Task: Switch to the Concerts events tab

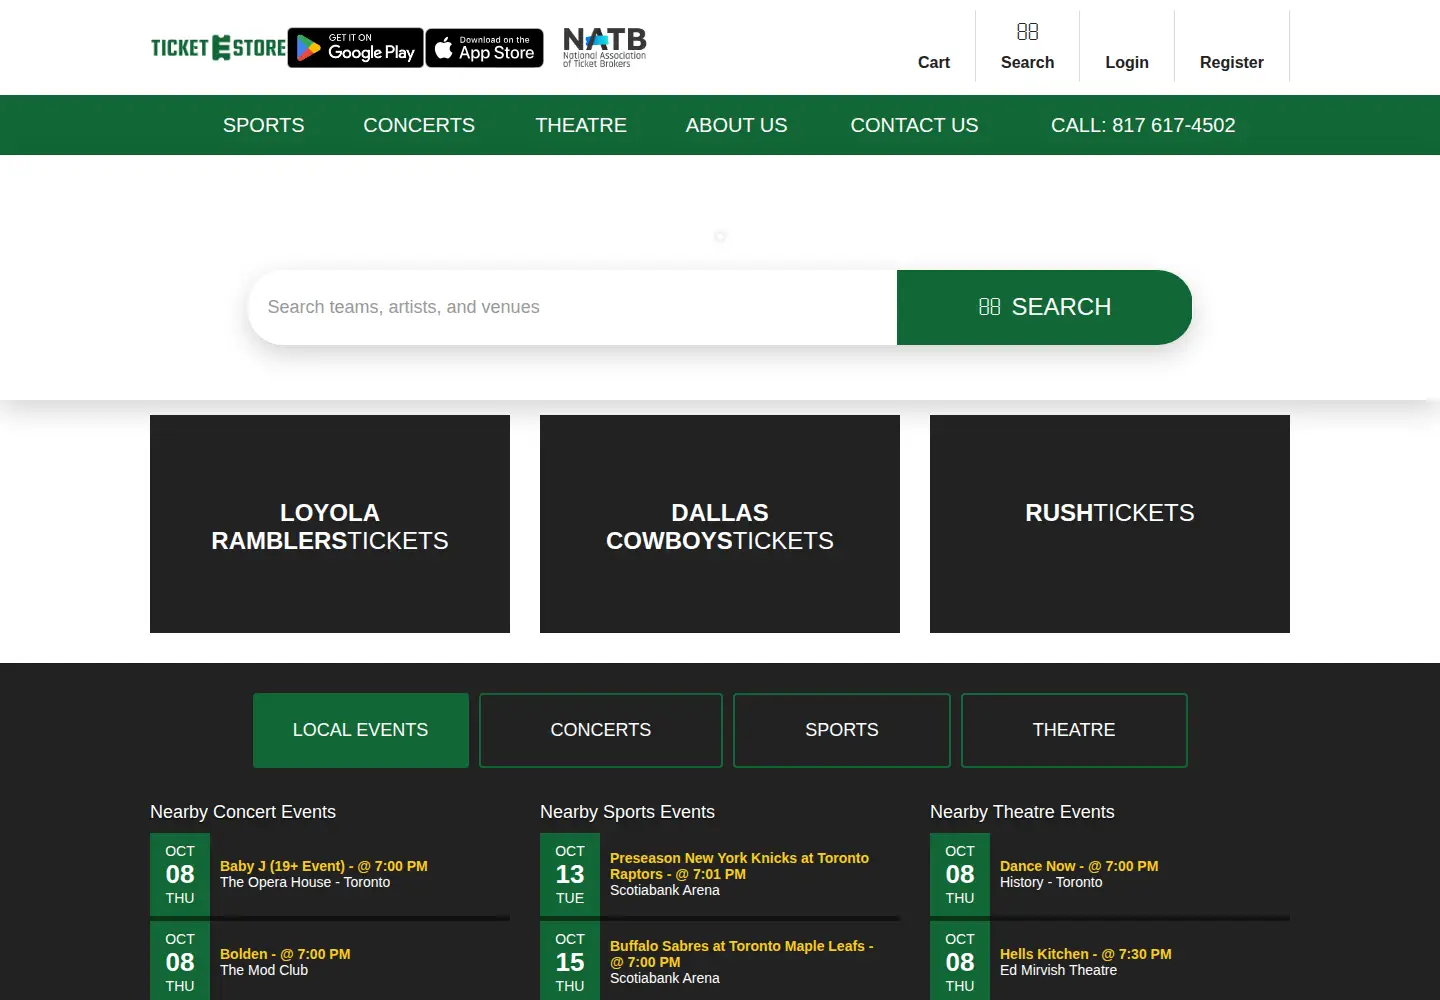Action: tap(601, 730)
